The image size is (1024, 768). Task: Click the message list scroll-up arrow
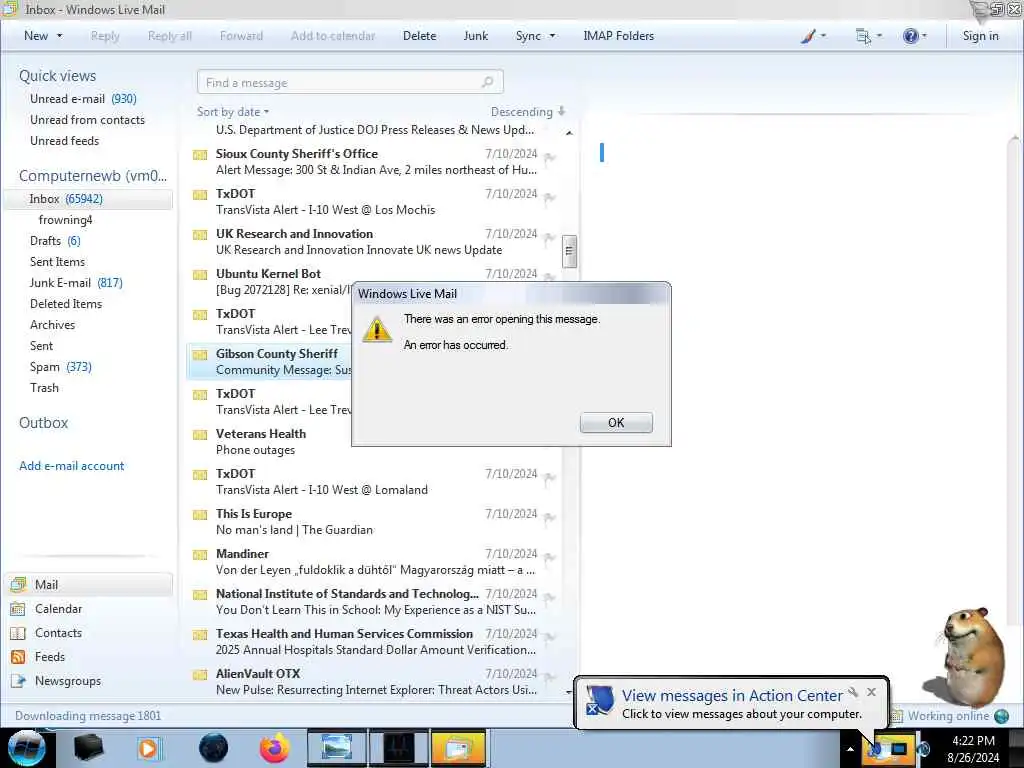pos(569,133)
